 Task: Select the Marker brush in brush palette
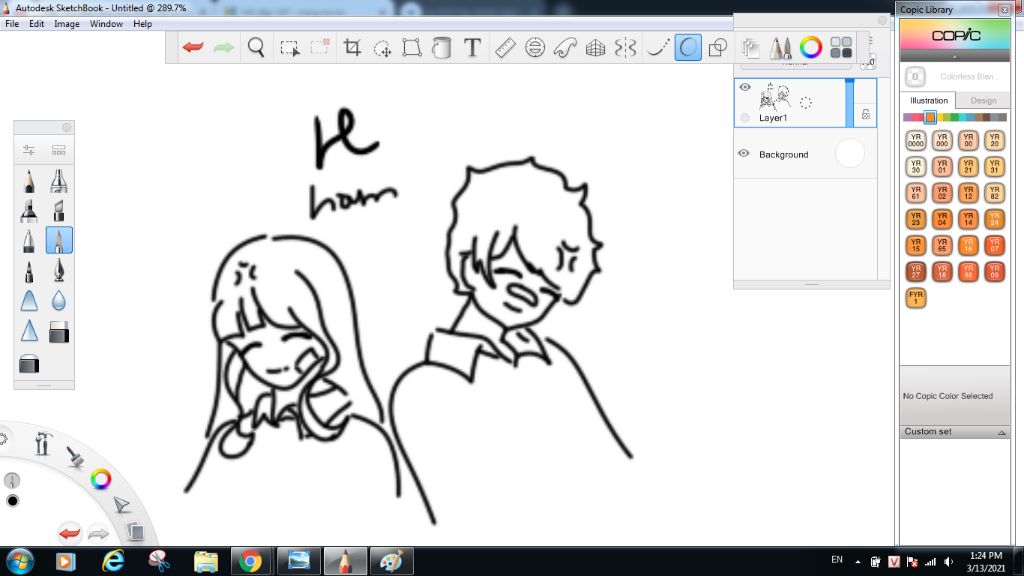pos(29,211)
